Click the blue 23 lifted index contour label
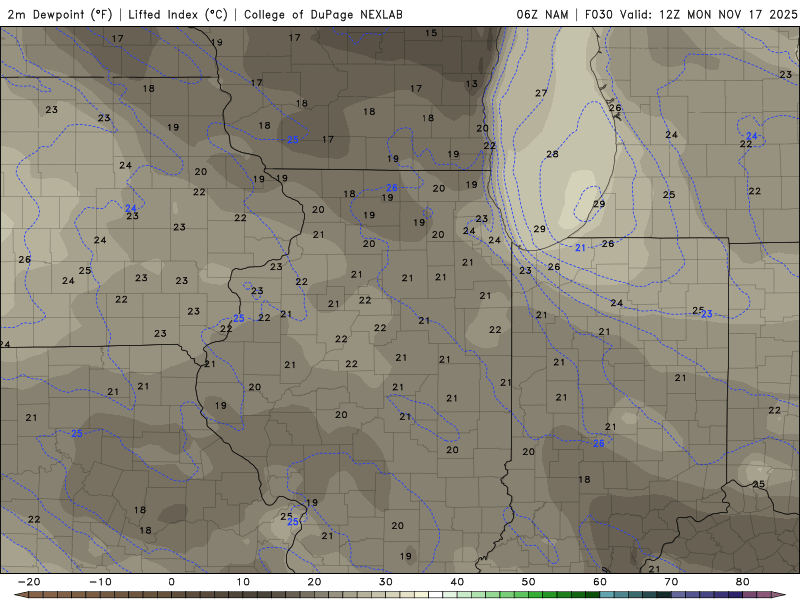 (707, 314)
